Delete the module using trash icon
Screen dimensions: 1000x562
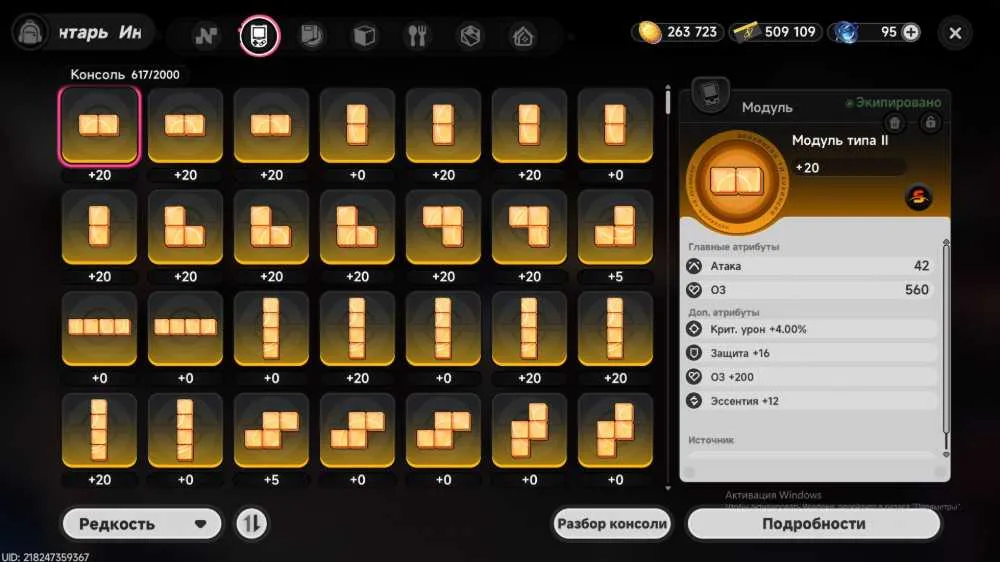point(894,122)
